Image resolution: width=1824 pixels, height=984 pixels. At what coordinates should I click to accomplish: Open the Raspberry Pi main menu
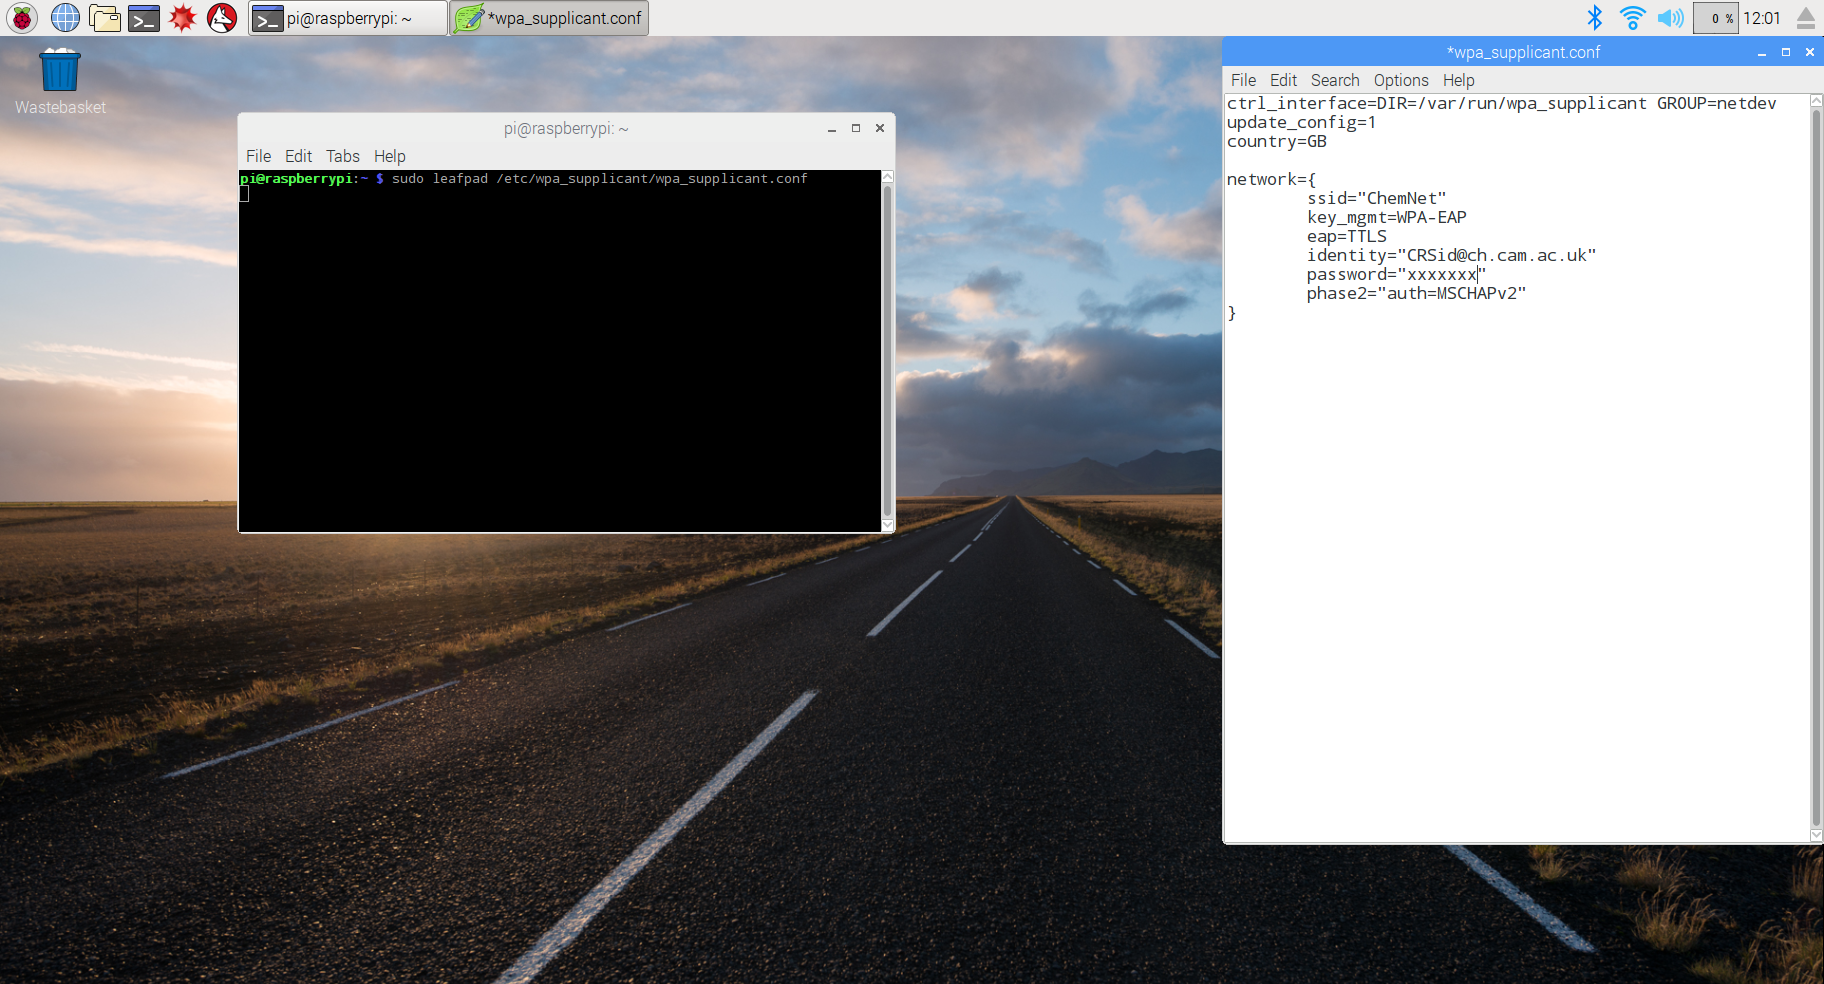click(x=22, y=18)
